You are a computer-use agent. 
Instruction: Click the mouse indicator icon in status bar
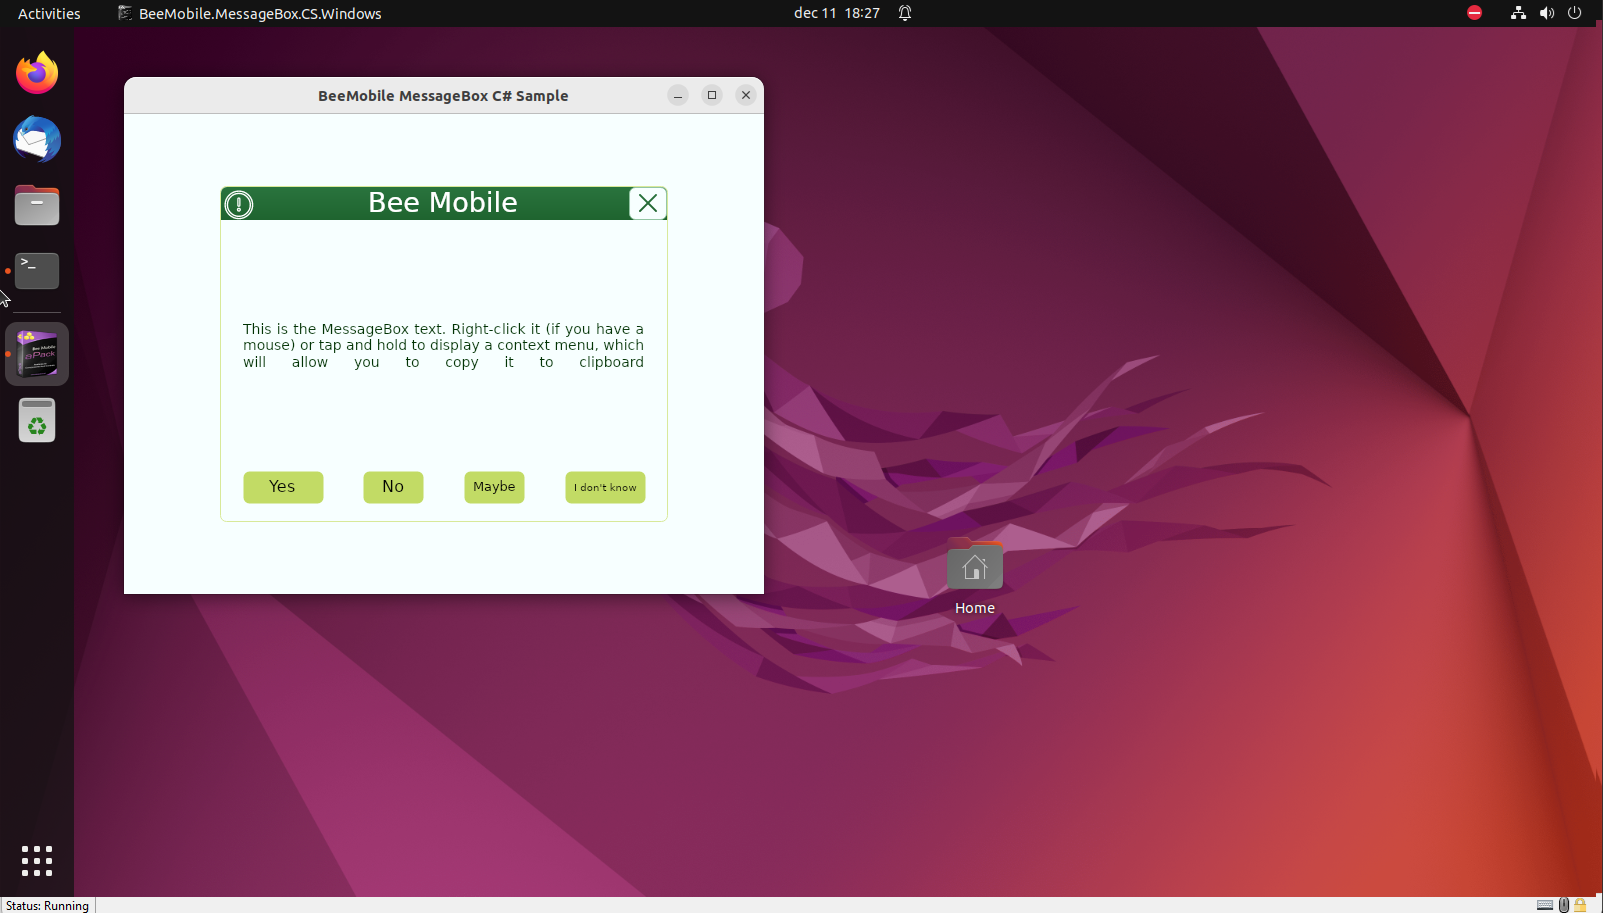click(1564, 905)
